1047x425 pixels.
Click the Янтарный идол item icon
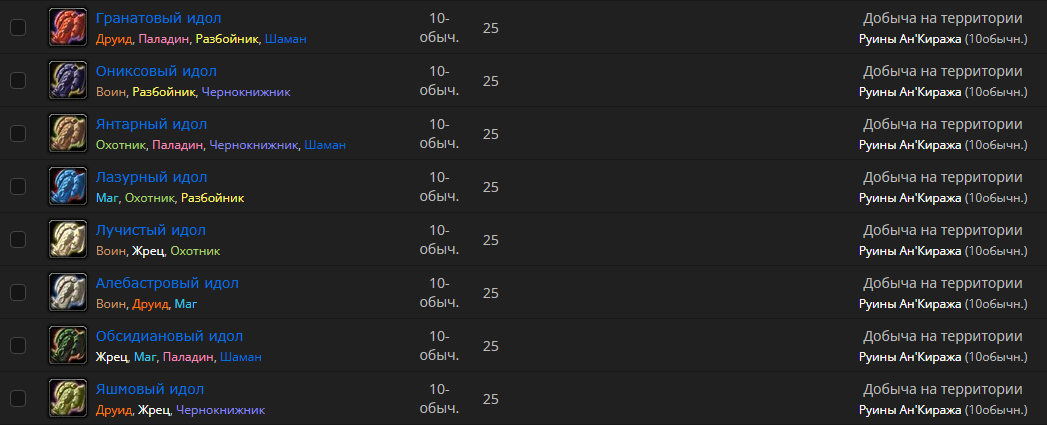click(x=68, y=134)
